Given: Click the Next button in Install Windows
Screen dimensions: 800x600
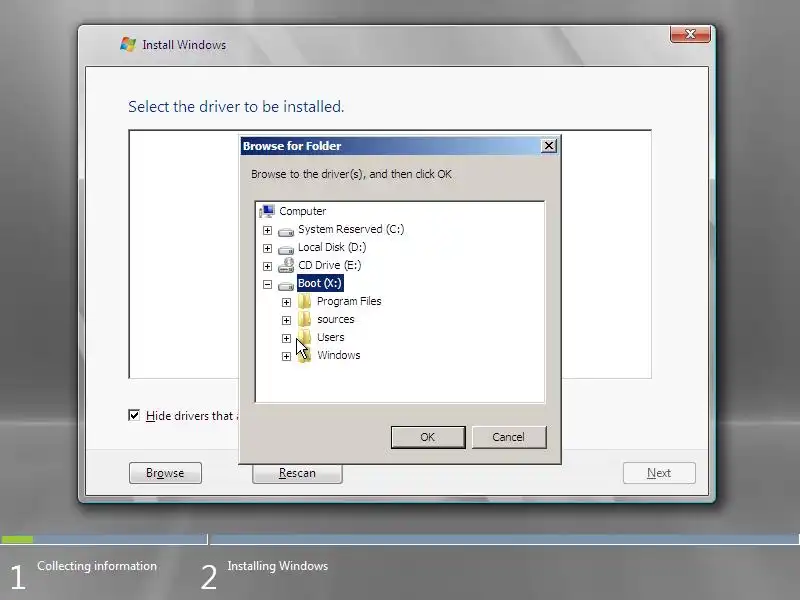Looking at the screenshot, I should point(659,473).
